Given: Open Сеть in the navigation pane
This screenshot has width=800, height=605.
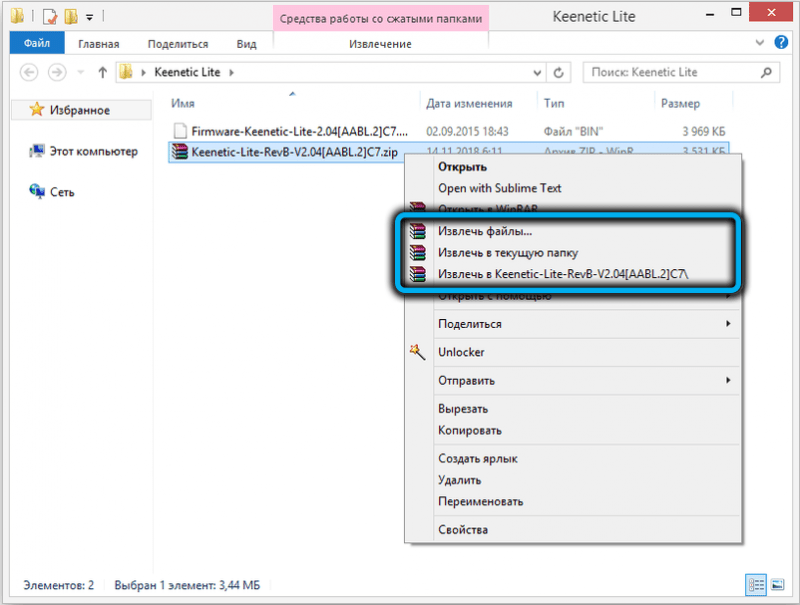Looking at the screenshot, I should pos(62,192).
